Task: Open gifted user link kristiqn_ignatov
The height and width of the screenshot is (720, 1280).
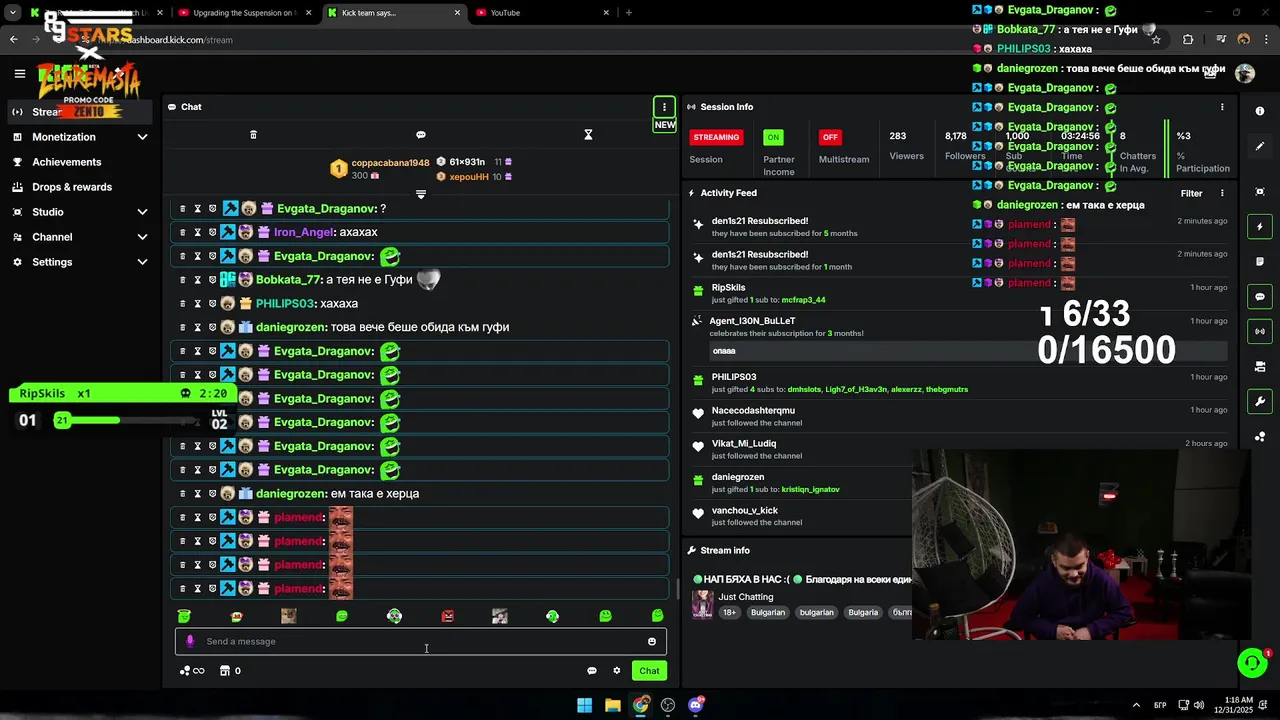Action: click(x=810, y=490)
